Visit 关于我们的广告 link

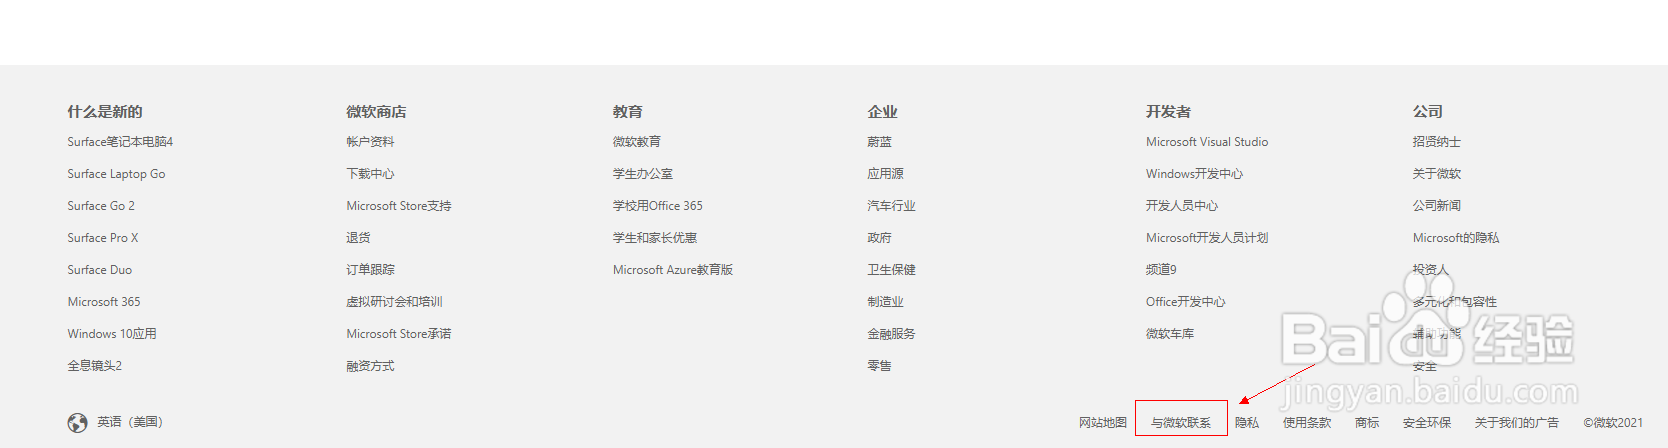[1517, 423]
